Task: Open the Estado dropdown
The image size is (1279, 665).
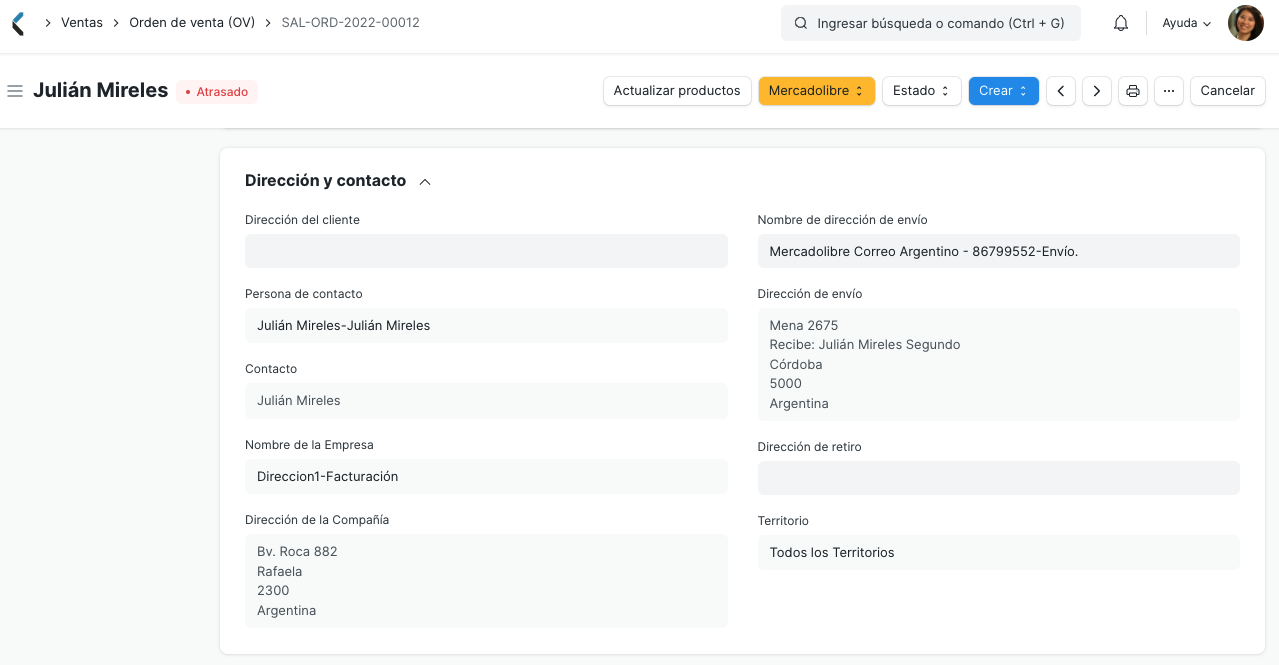Action: [x=920, y=90]
